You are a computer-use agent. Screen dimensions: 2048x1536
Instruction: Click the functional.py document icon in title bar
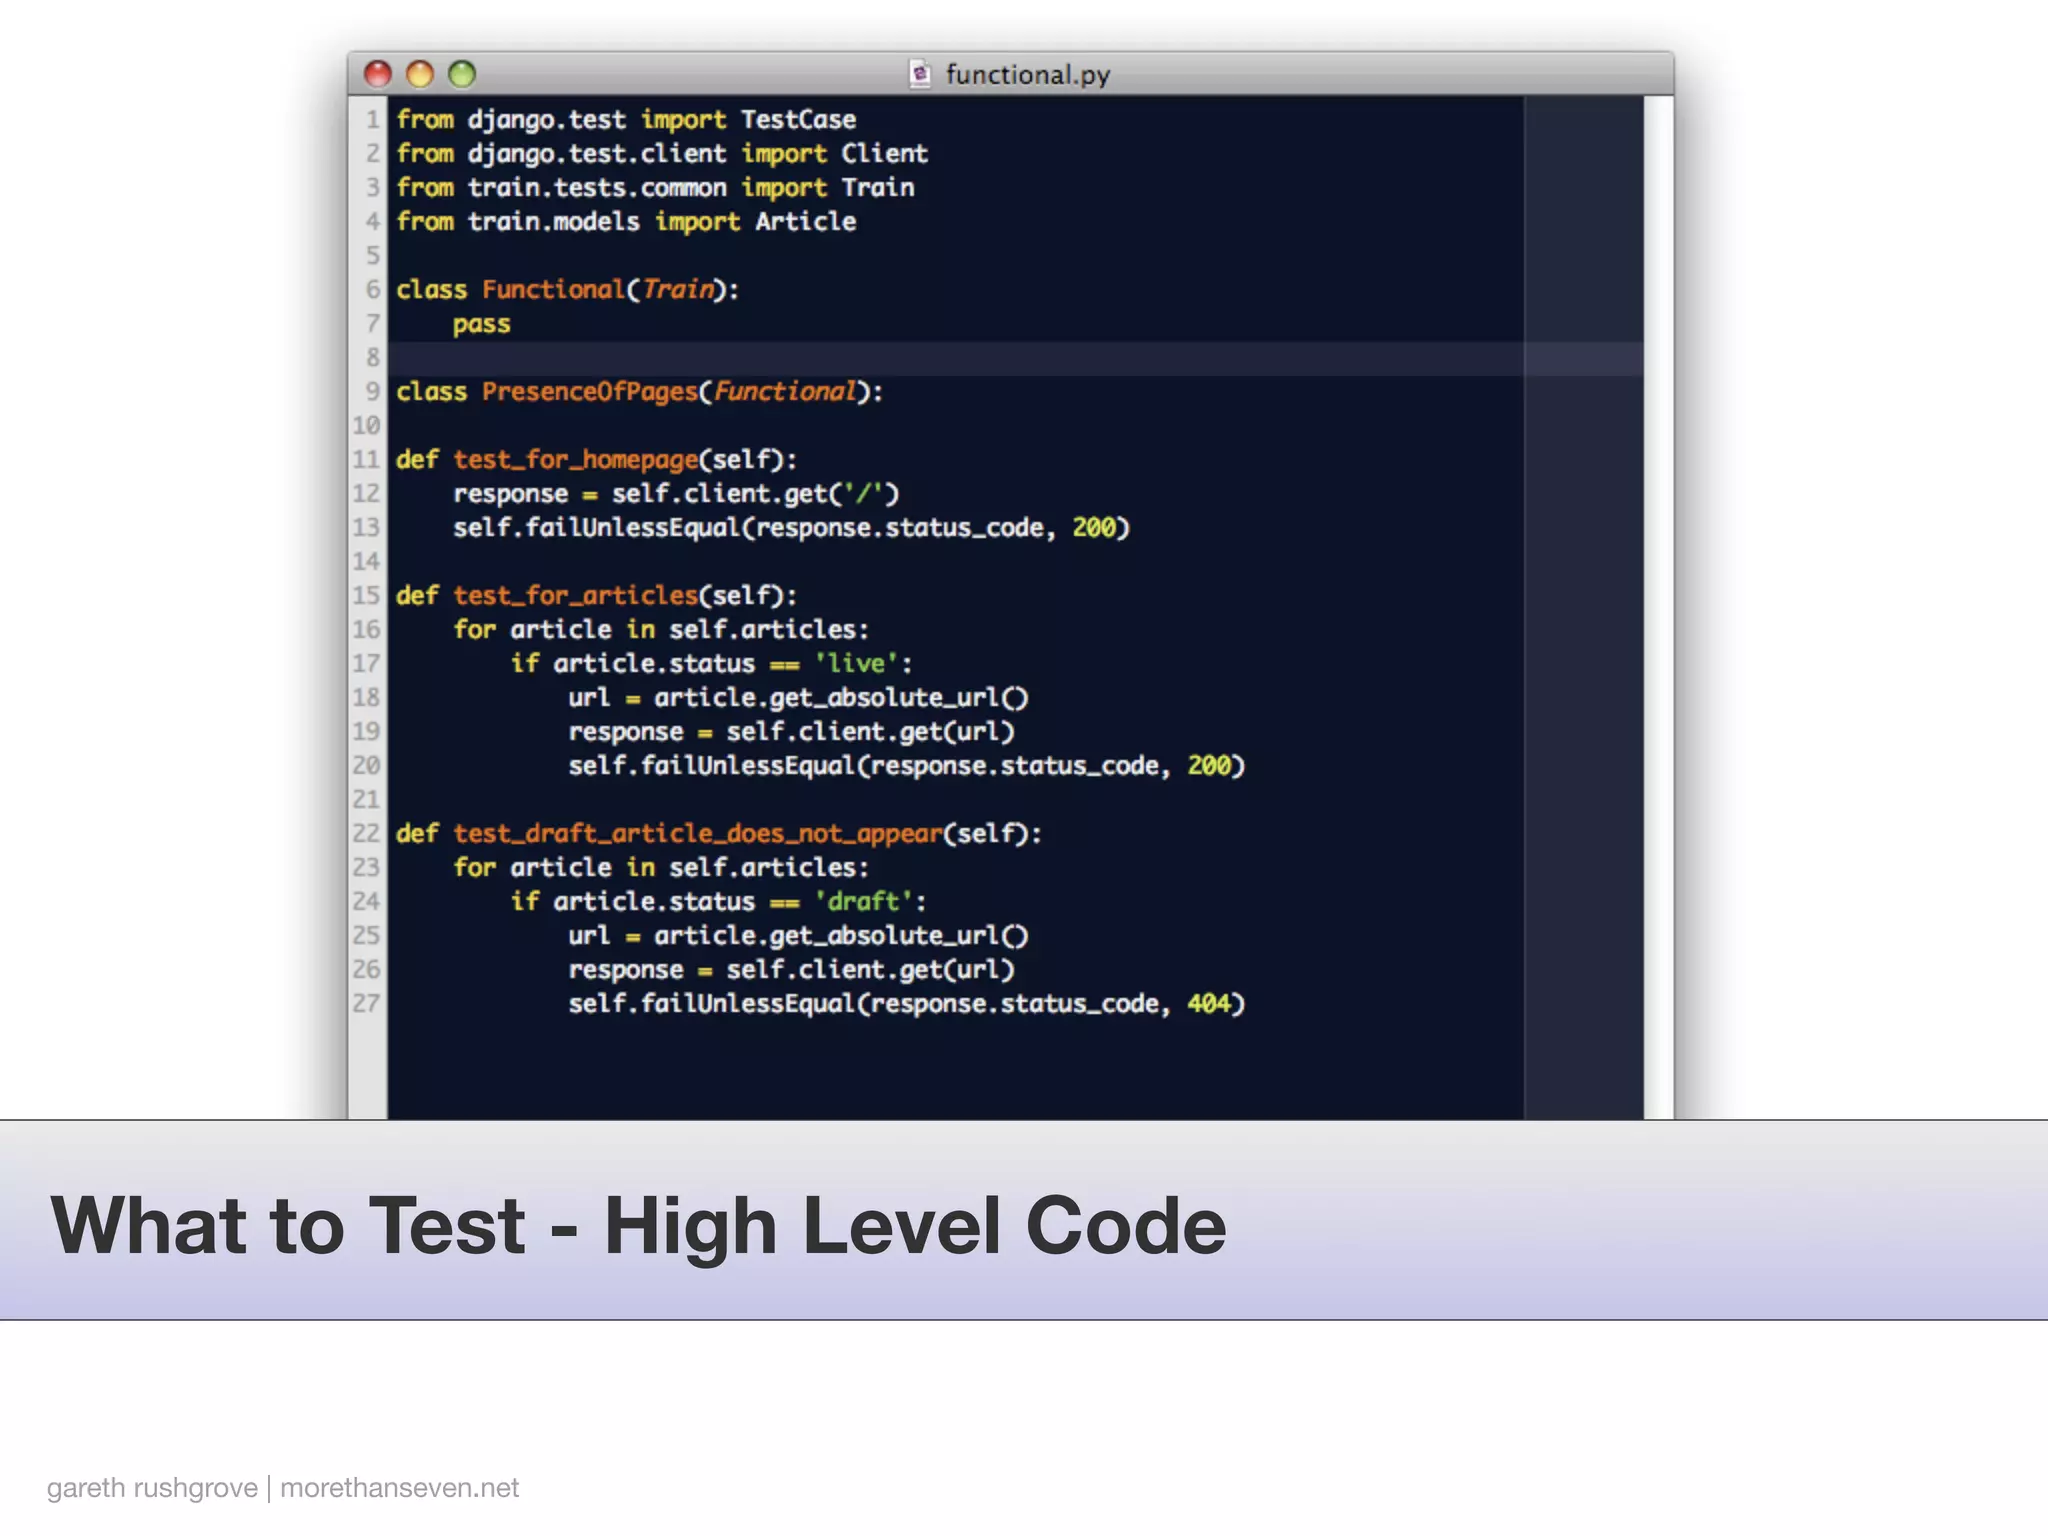pyautogui.click(x=920, y=74)
